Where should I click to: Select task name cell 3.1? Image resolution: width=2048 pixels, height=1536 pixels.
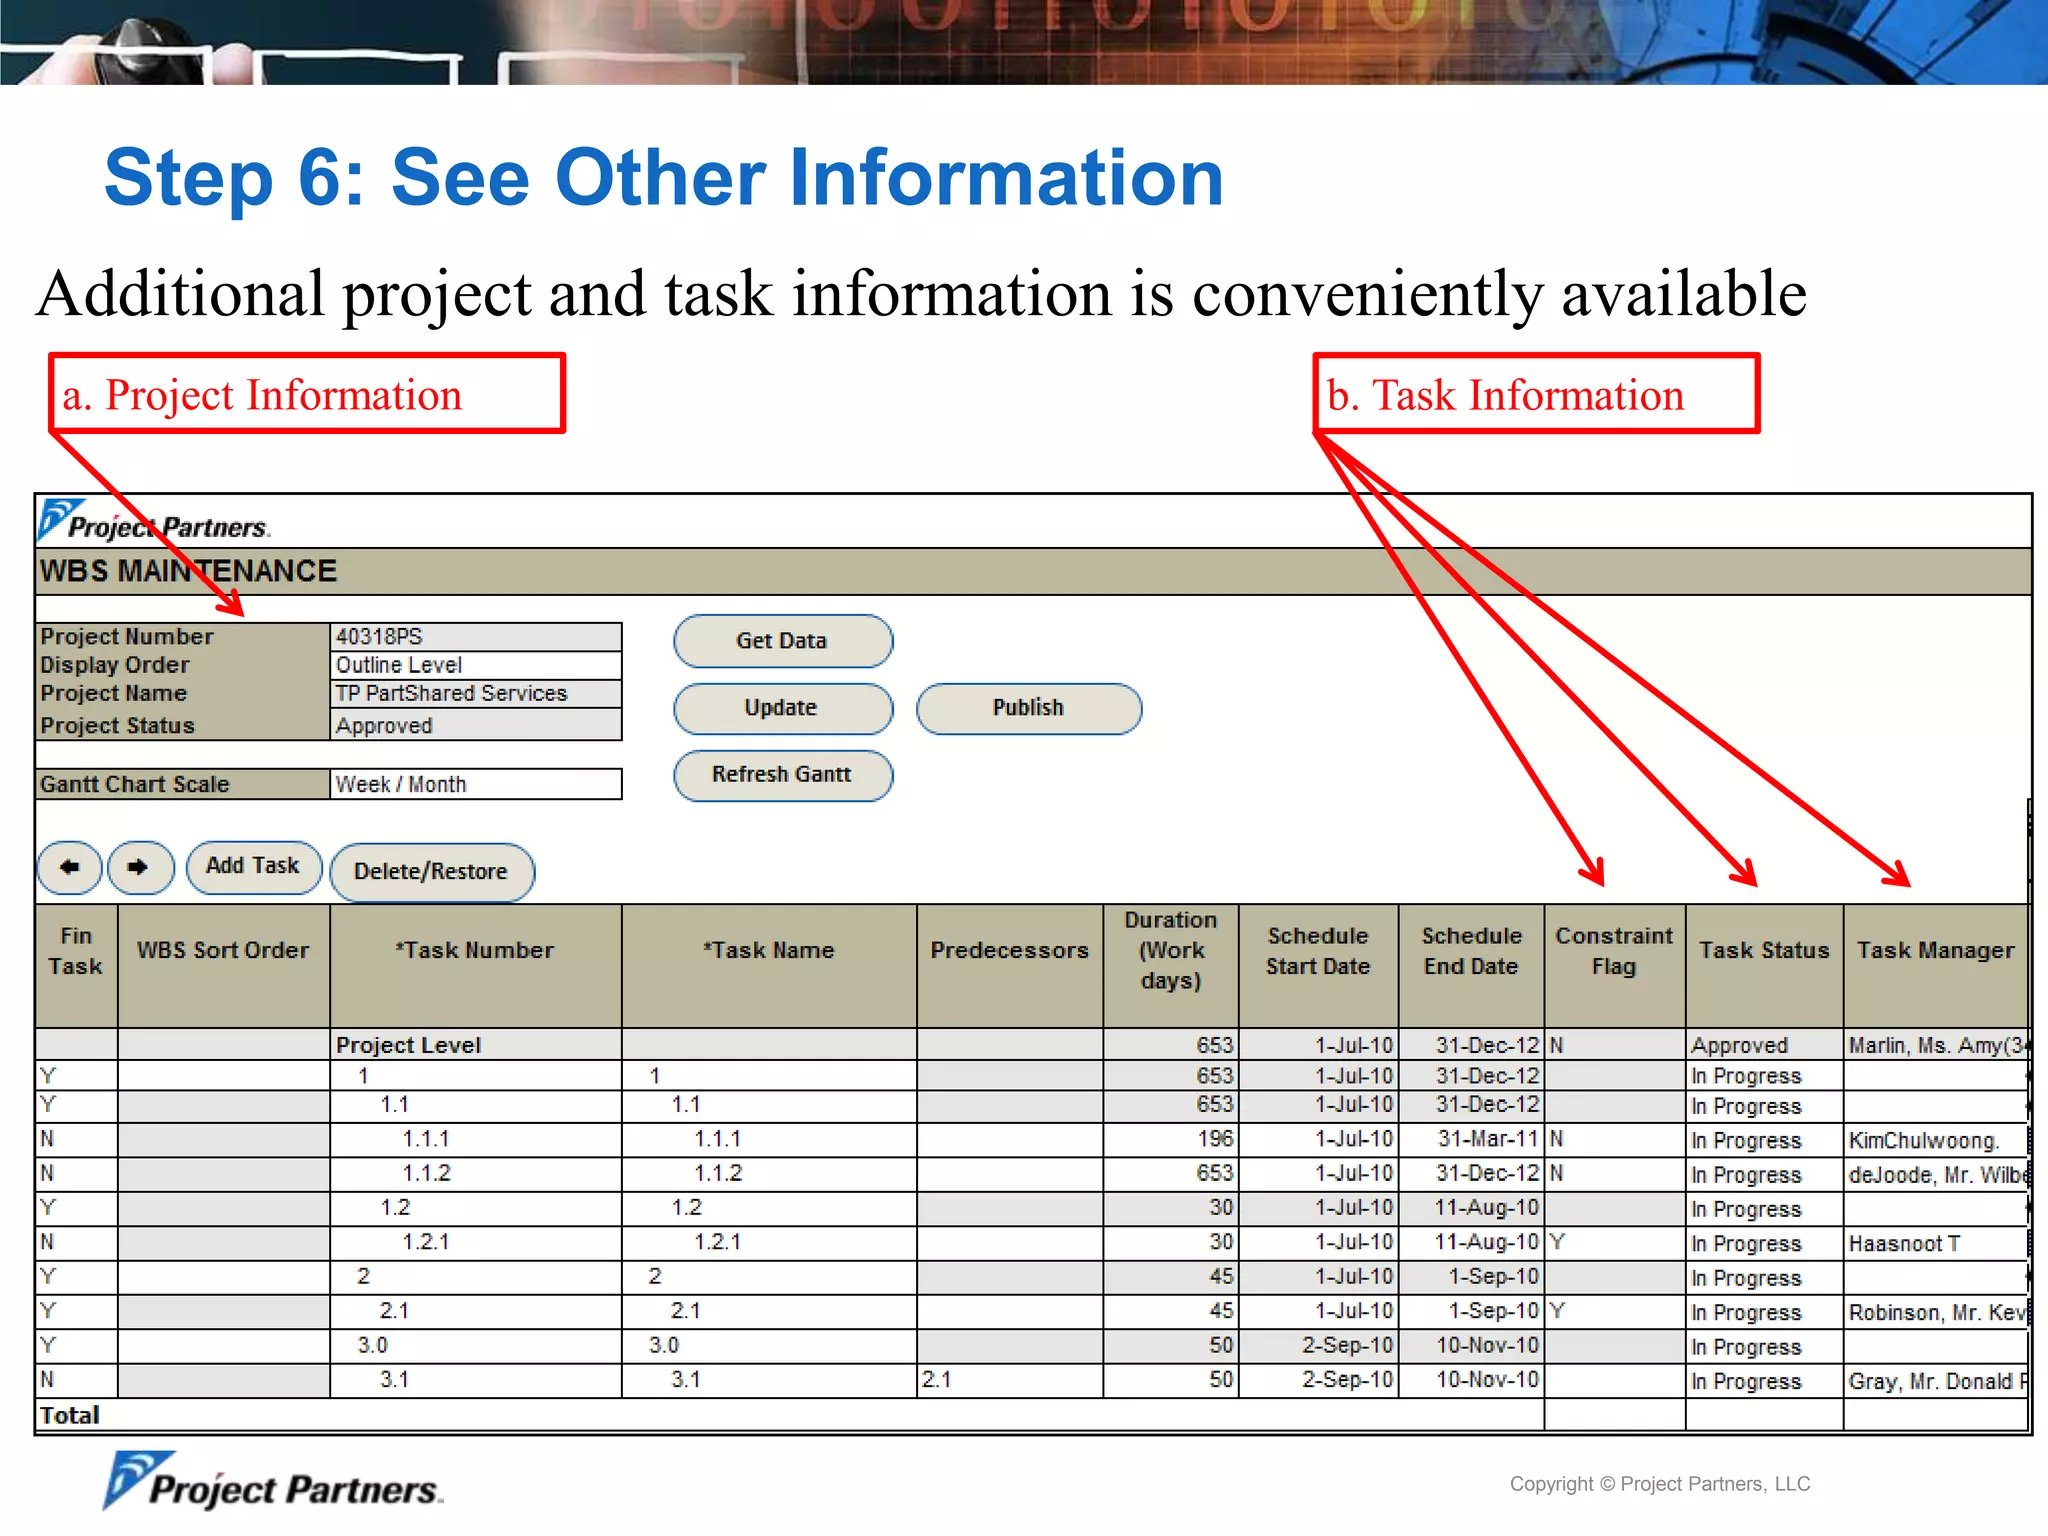pyautogui.click(x=769, y=1380)
